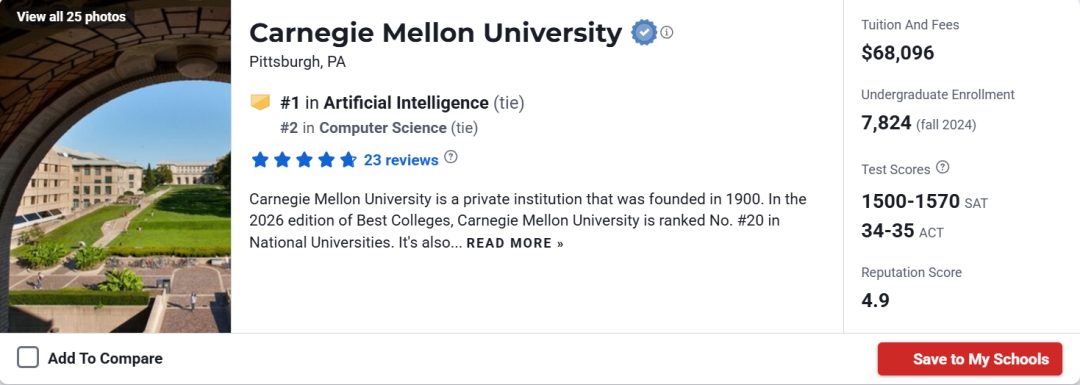Viewport: 1080px width, 385px height.
Task: Open the info icon beside verified badge
Action: point(667,32)
